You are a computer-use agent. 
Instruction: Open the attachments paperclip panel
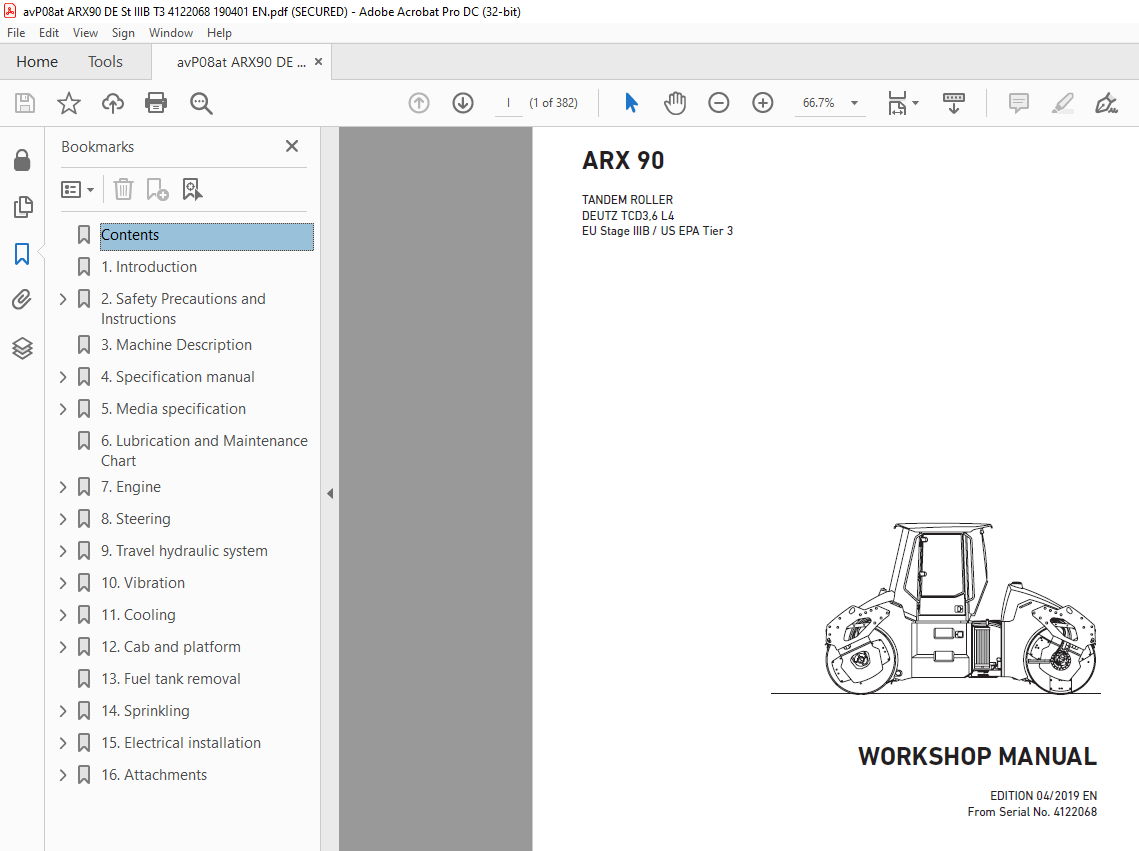tap(23, 300)
